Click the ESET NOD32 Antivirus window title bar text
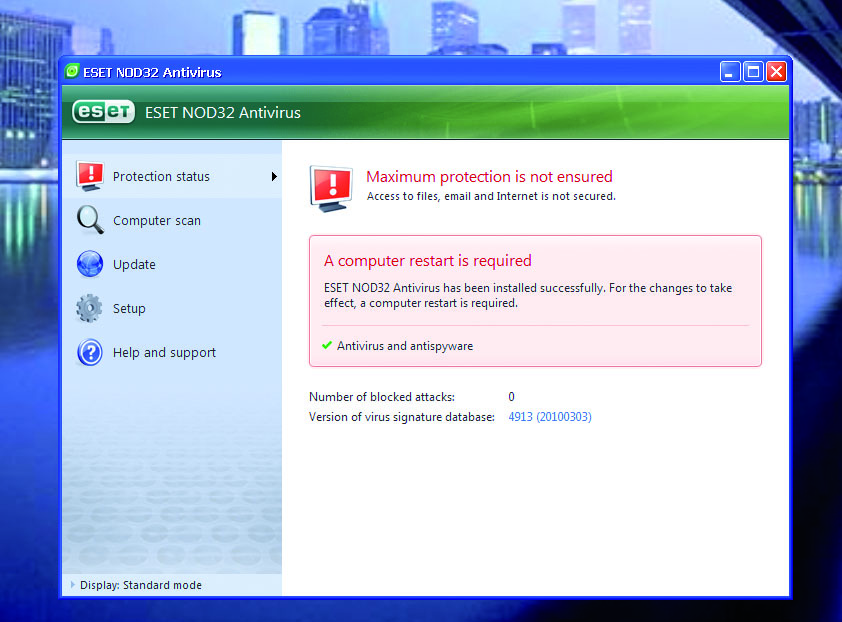This screenshot has height=622, width=842. pos(152,72)
